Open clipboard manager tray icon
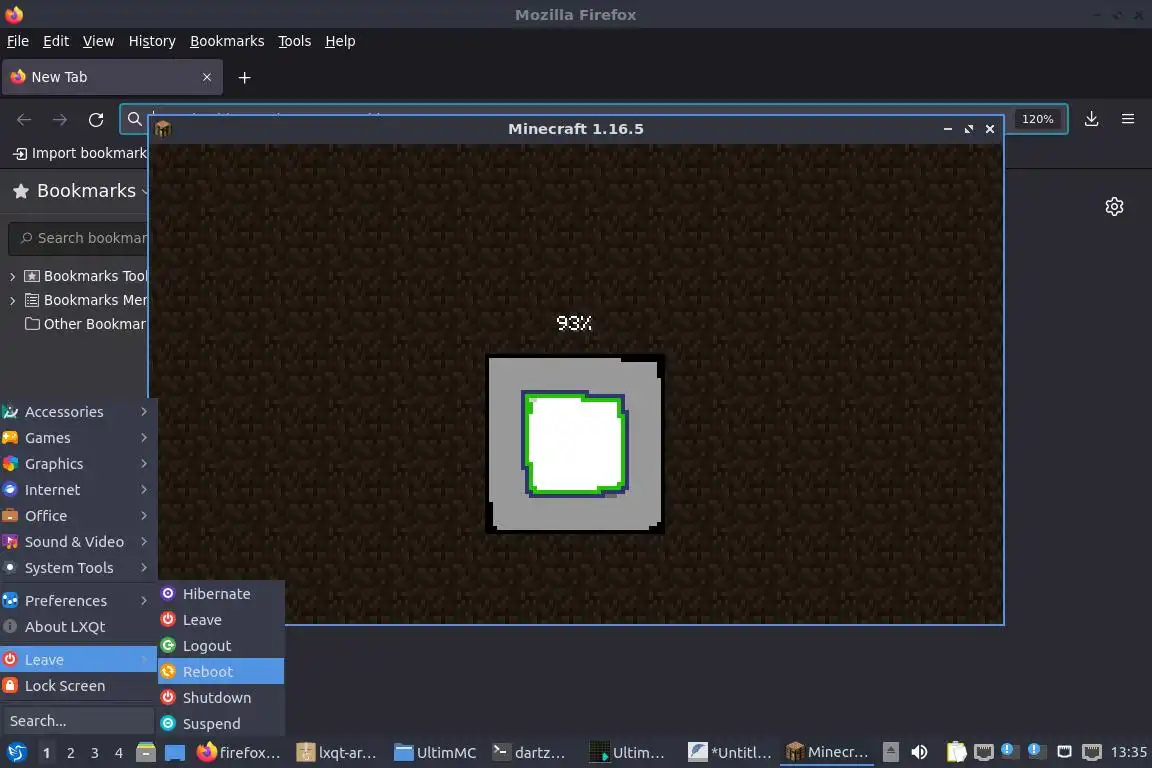Screen dimensions: 1152x768 tap(956, 752)
